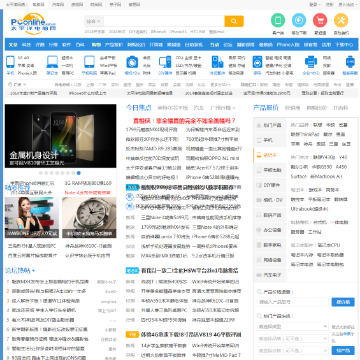This screenshot has width=360, height=360.
Task: Select the printer office equipment icon
Action: 311,62
